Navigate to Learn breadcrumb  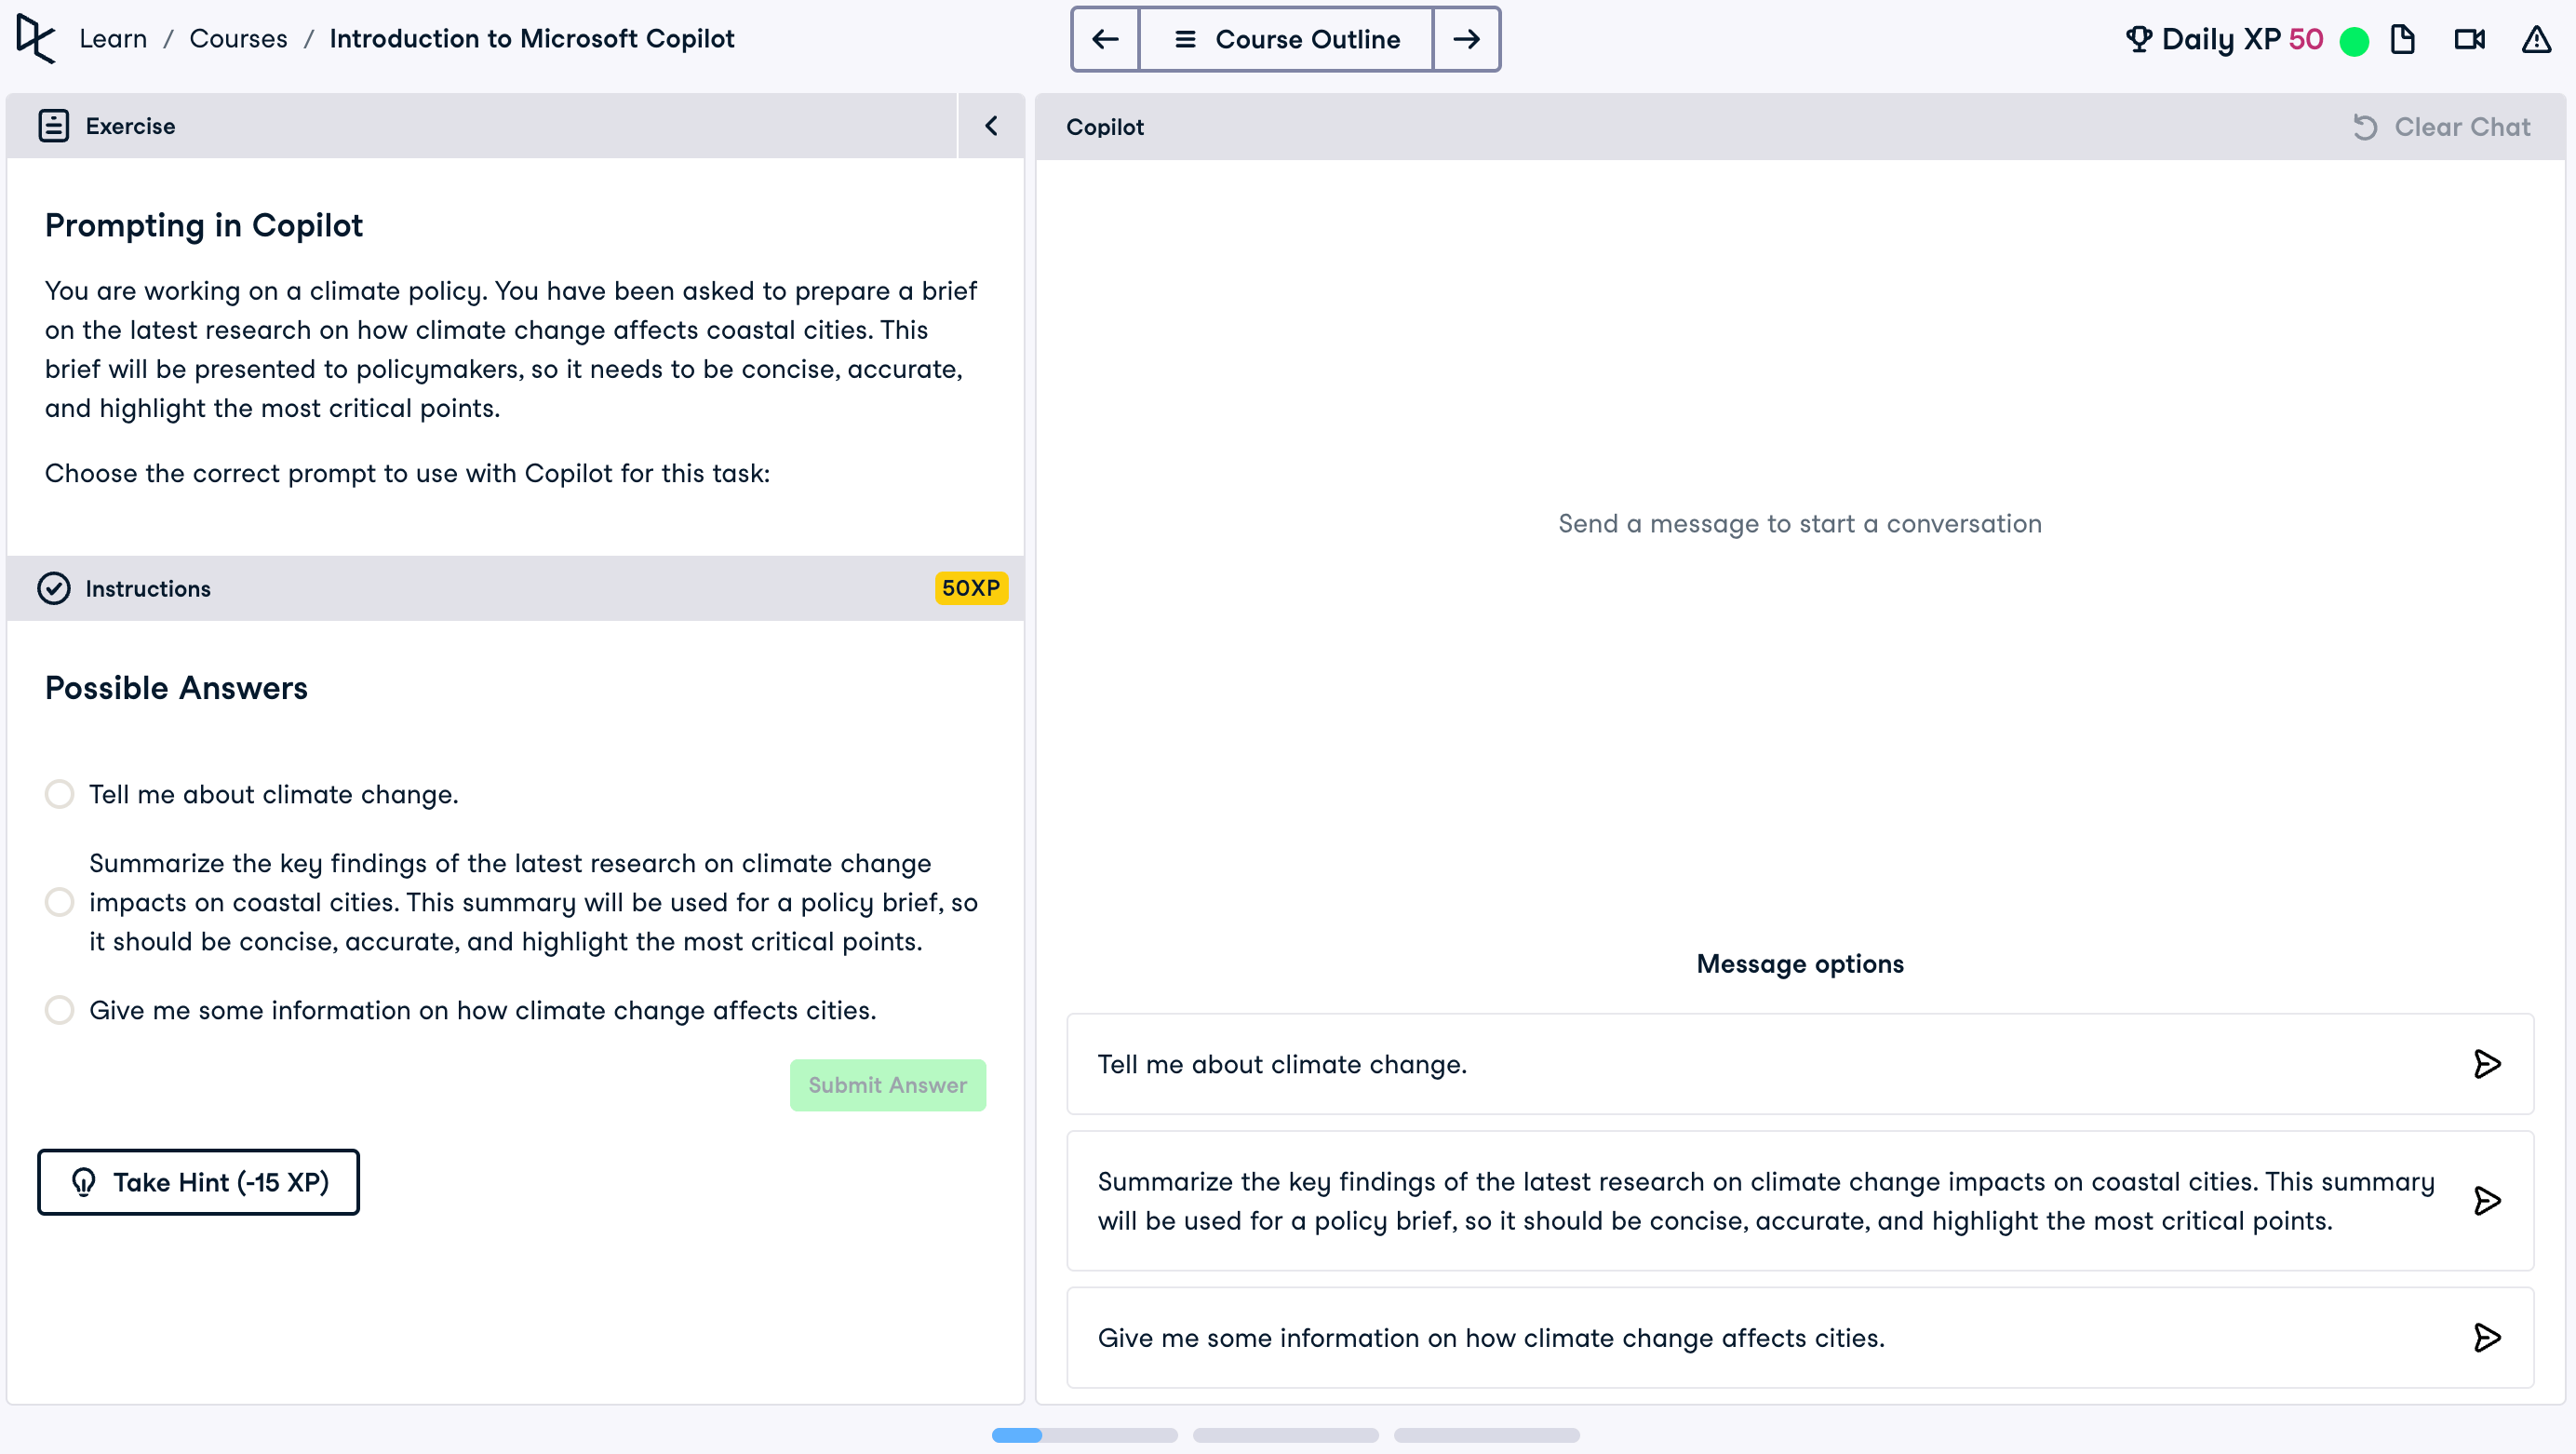(x=113, y=39)
